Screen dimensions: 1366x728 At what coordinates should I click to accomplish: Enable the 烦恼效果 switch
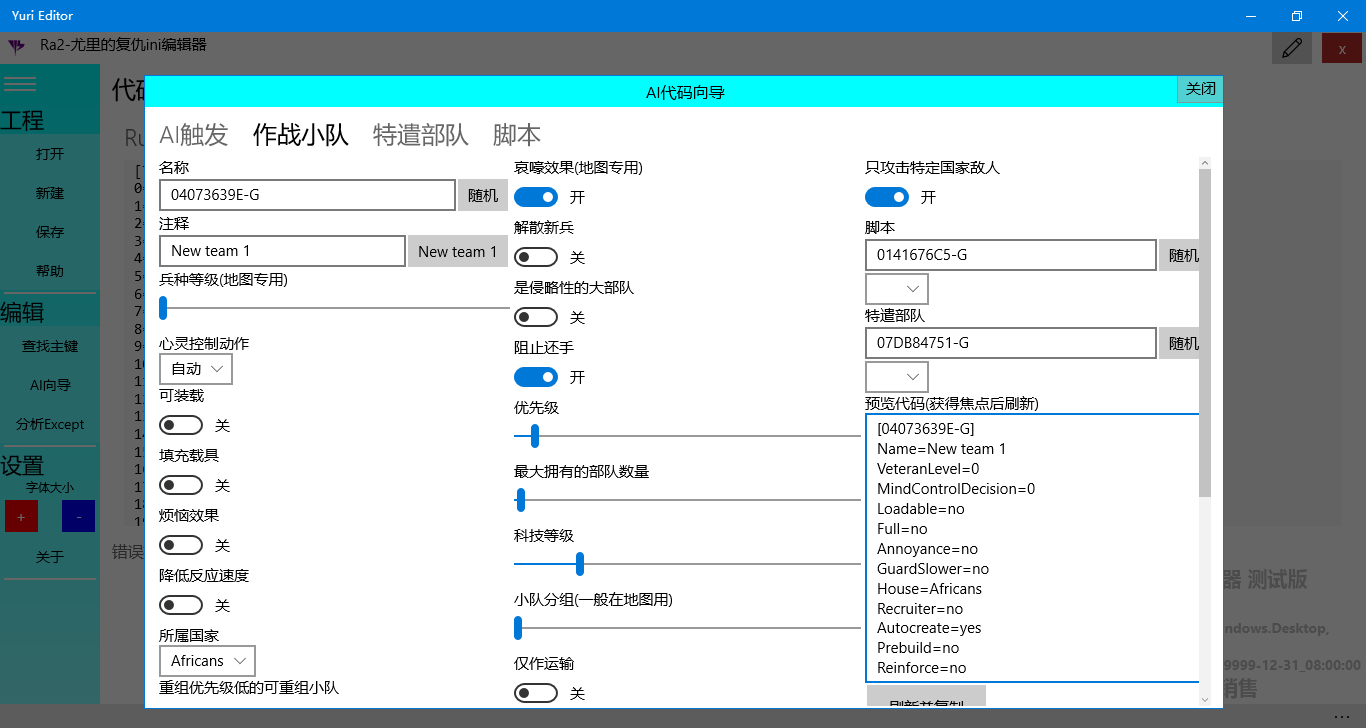tap(181, 546)
